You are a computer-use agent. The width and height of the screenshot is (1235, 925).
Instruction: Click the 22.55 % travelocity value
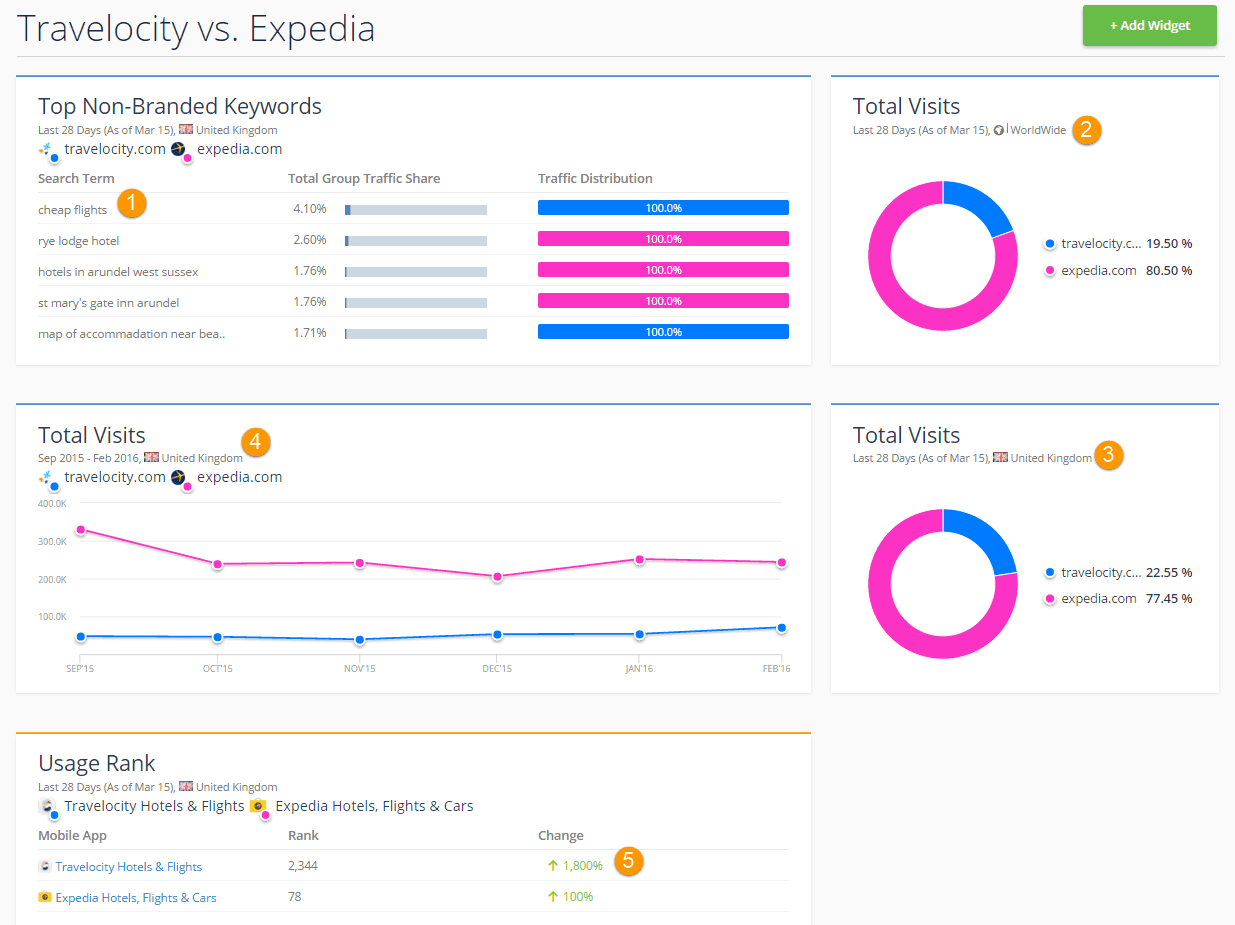point(1169,573)
